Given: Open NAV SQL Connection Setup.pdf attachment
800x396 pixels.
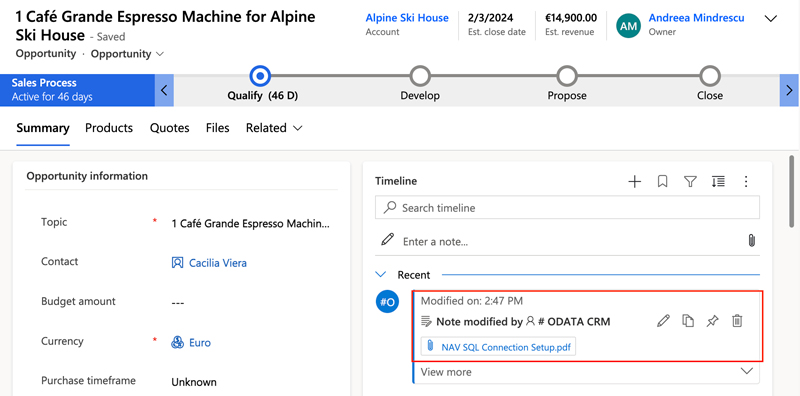Looking at the screenshot, I should pyautogui.click(x=498, y=347).
